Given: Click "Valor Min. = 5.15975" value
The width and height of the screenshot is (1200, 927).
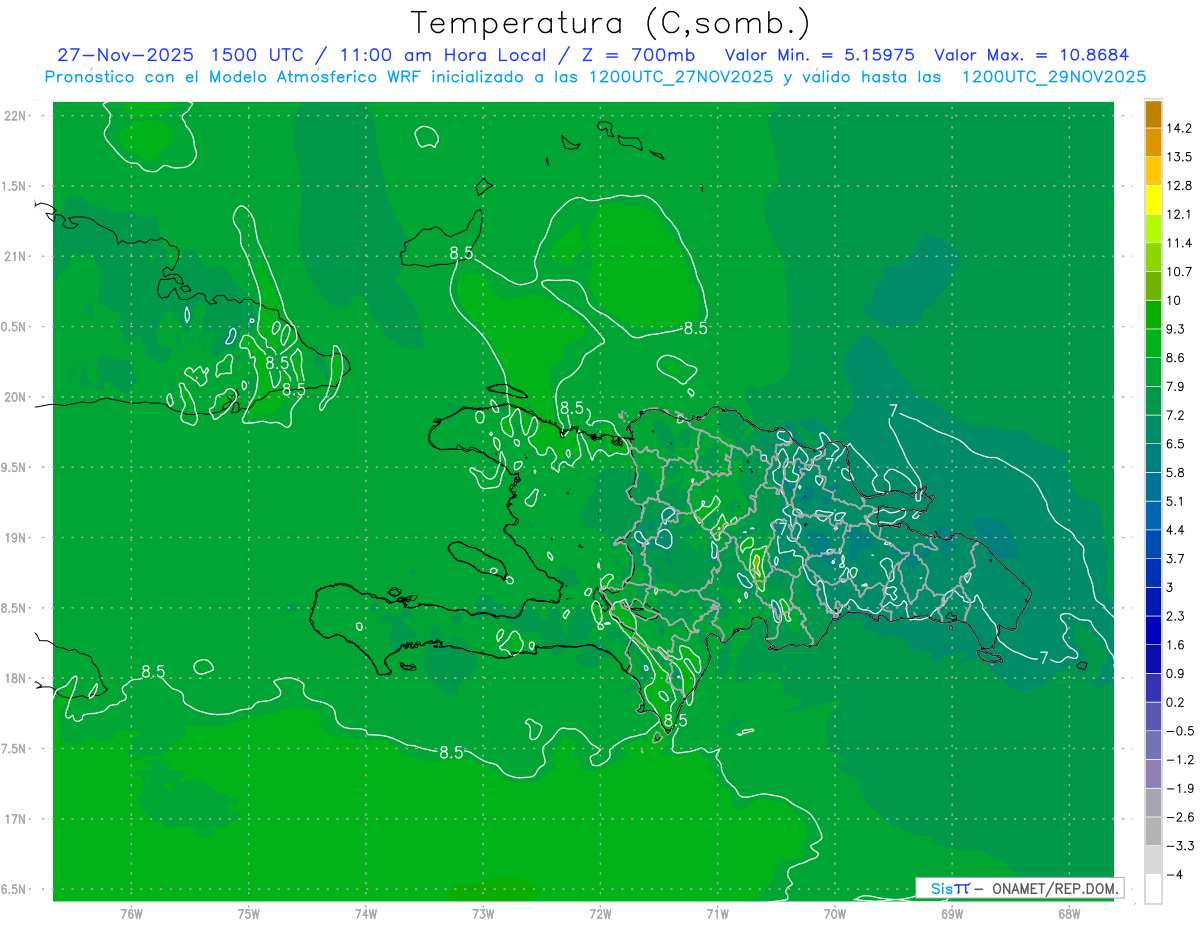Looking at the screenshot, I should tap(819, 55).
